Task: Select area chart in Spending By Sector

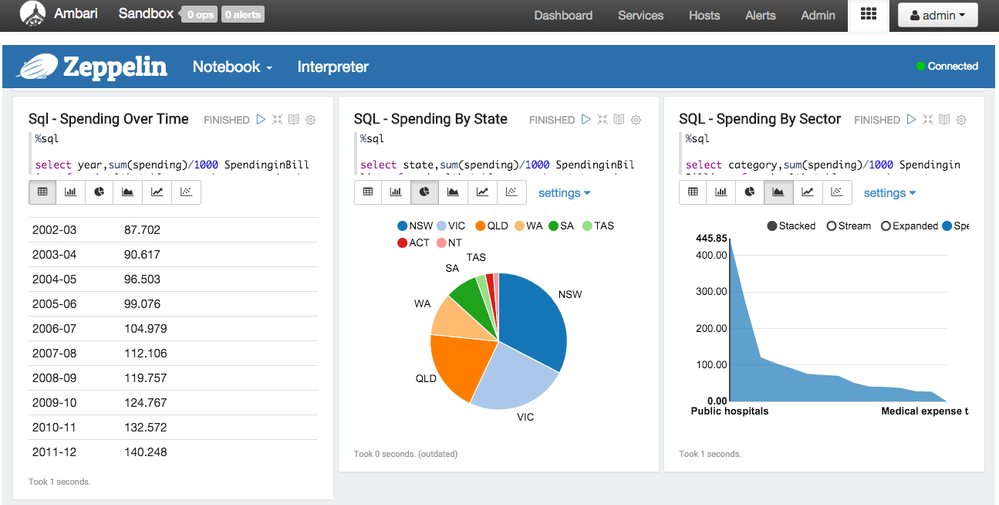Action: [779, 192]
